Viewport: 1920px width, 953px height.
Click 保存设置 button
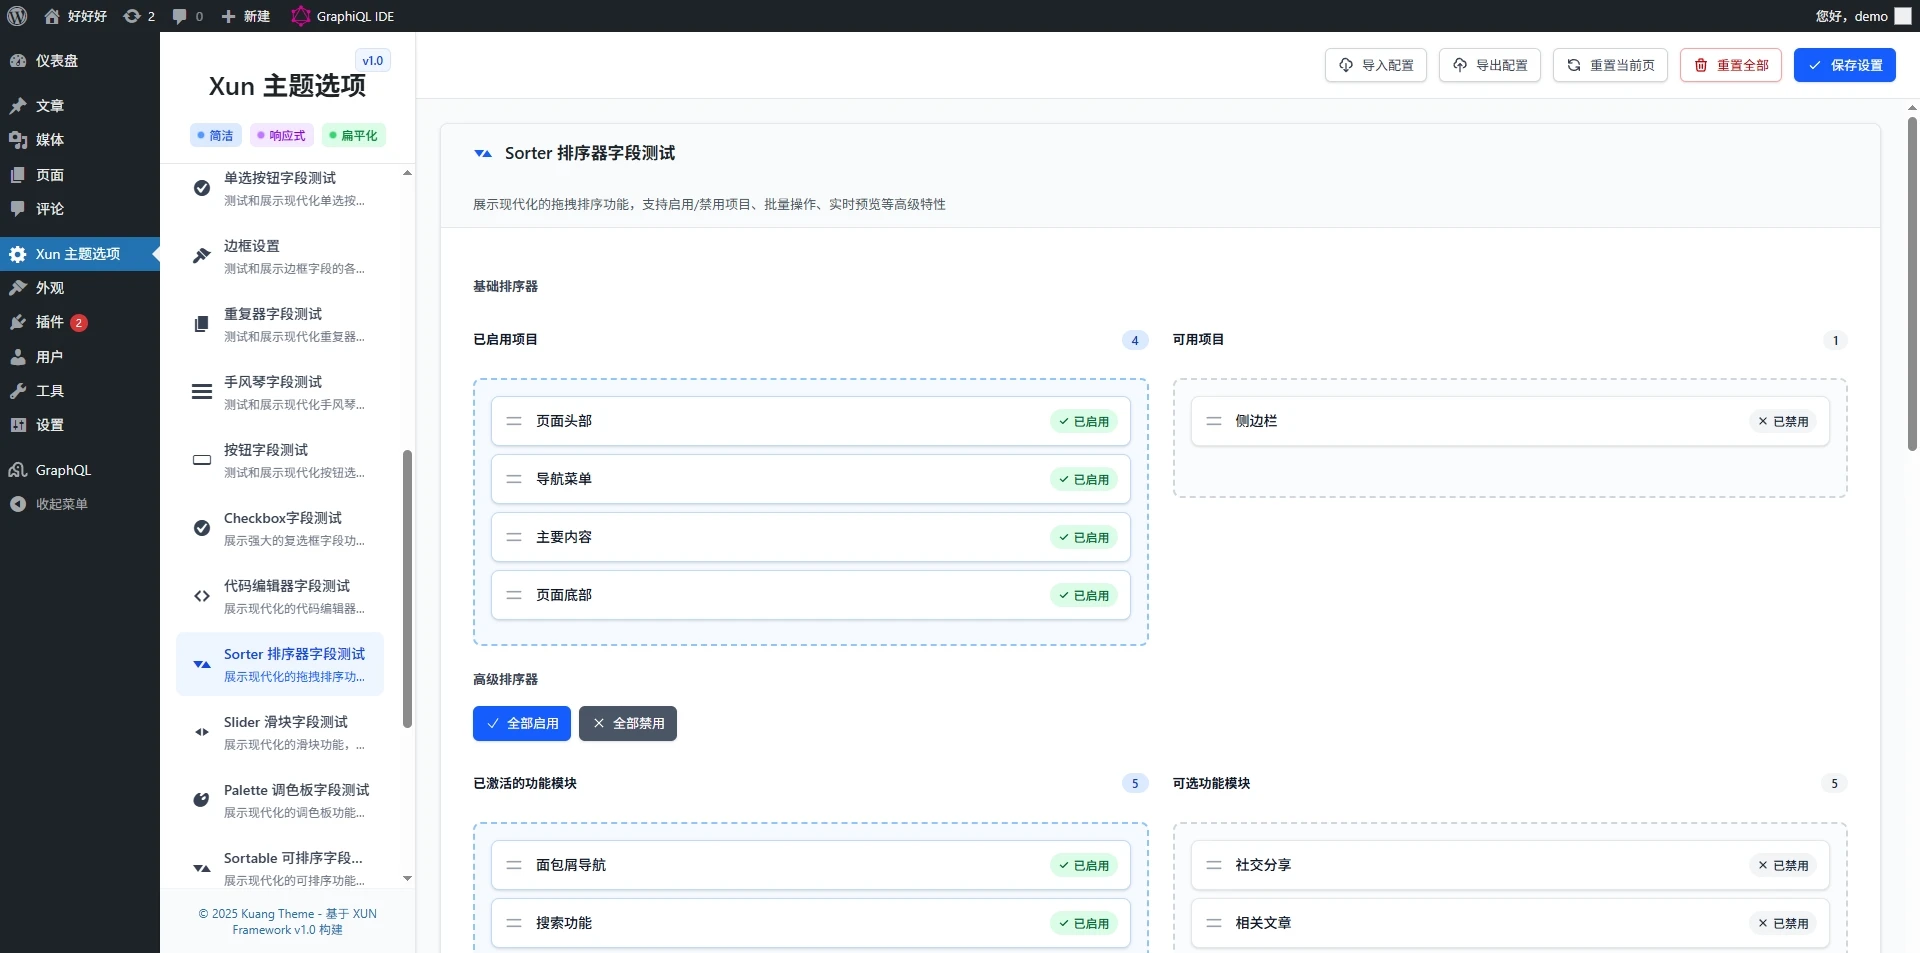click(x=1845, y=65)
